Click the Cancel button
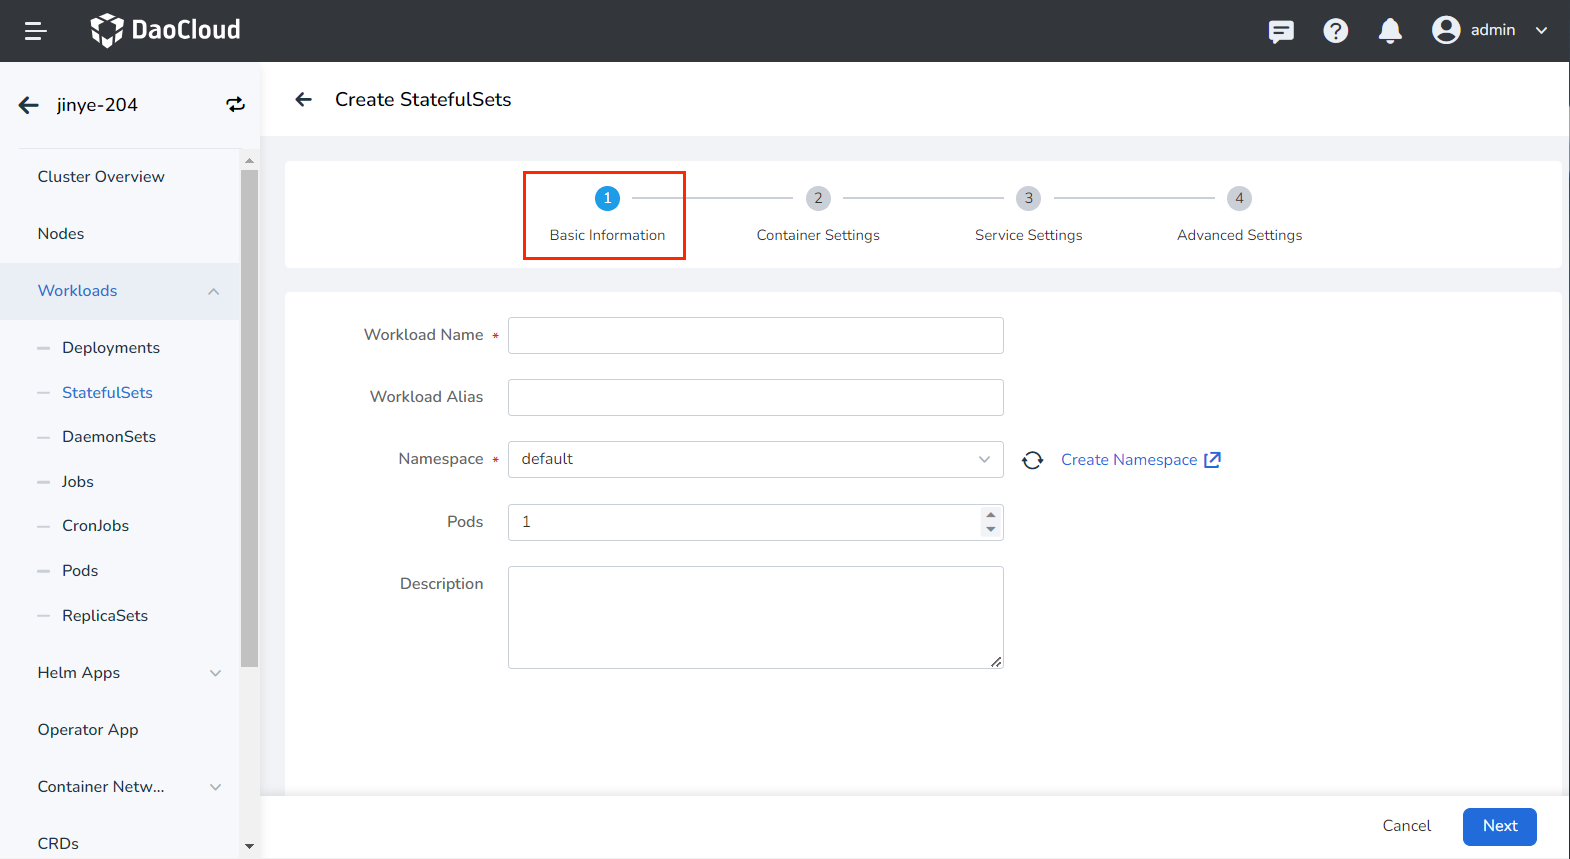 tap(1406, 826)
